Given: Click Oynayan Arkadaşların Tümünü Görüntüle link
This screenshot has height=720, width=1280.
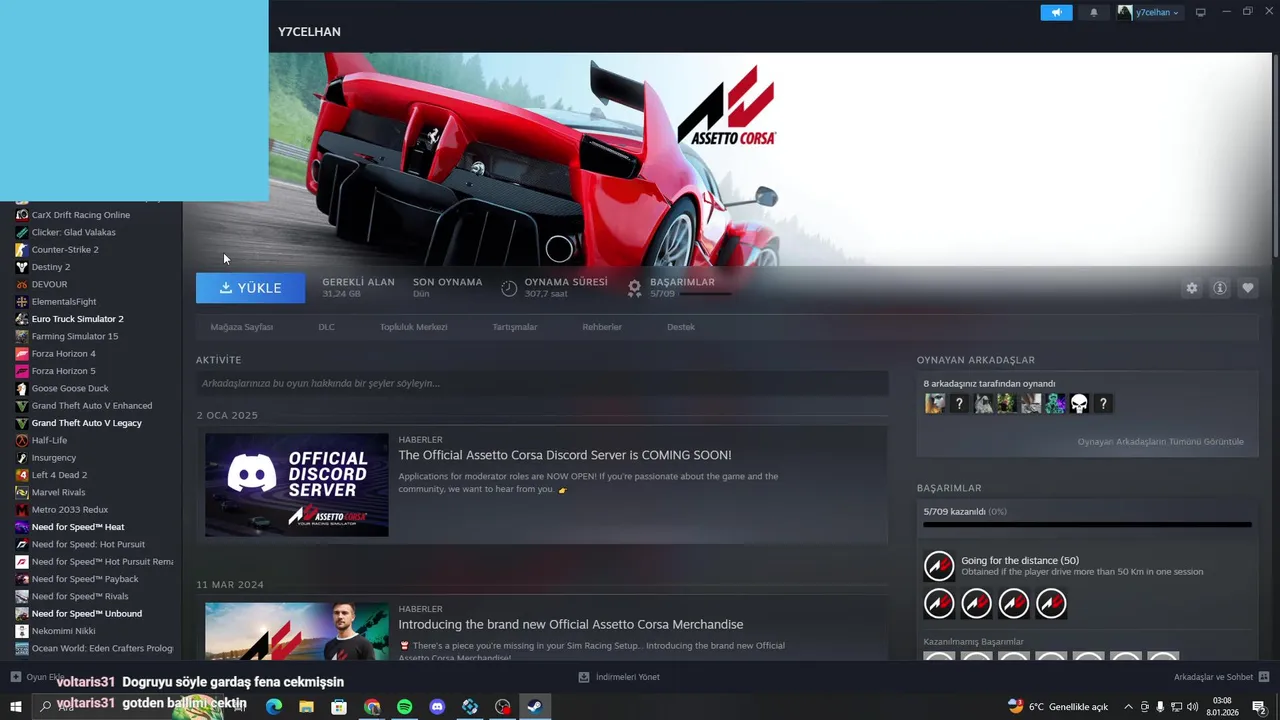Looking at the screenshot, I should click(1160, 441).
